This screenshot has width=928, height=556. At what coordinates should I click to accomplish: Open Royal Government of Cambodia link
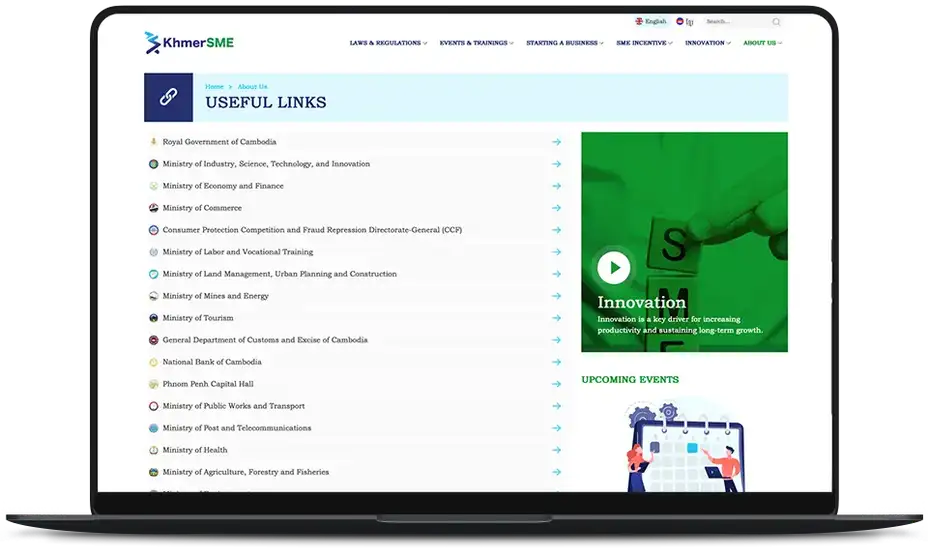(220, 142)
